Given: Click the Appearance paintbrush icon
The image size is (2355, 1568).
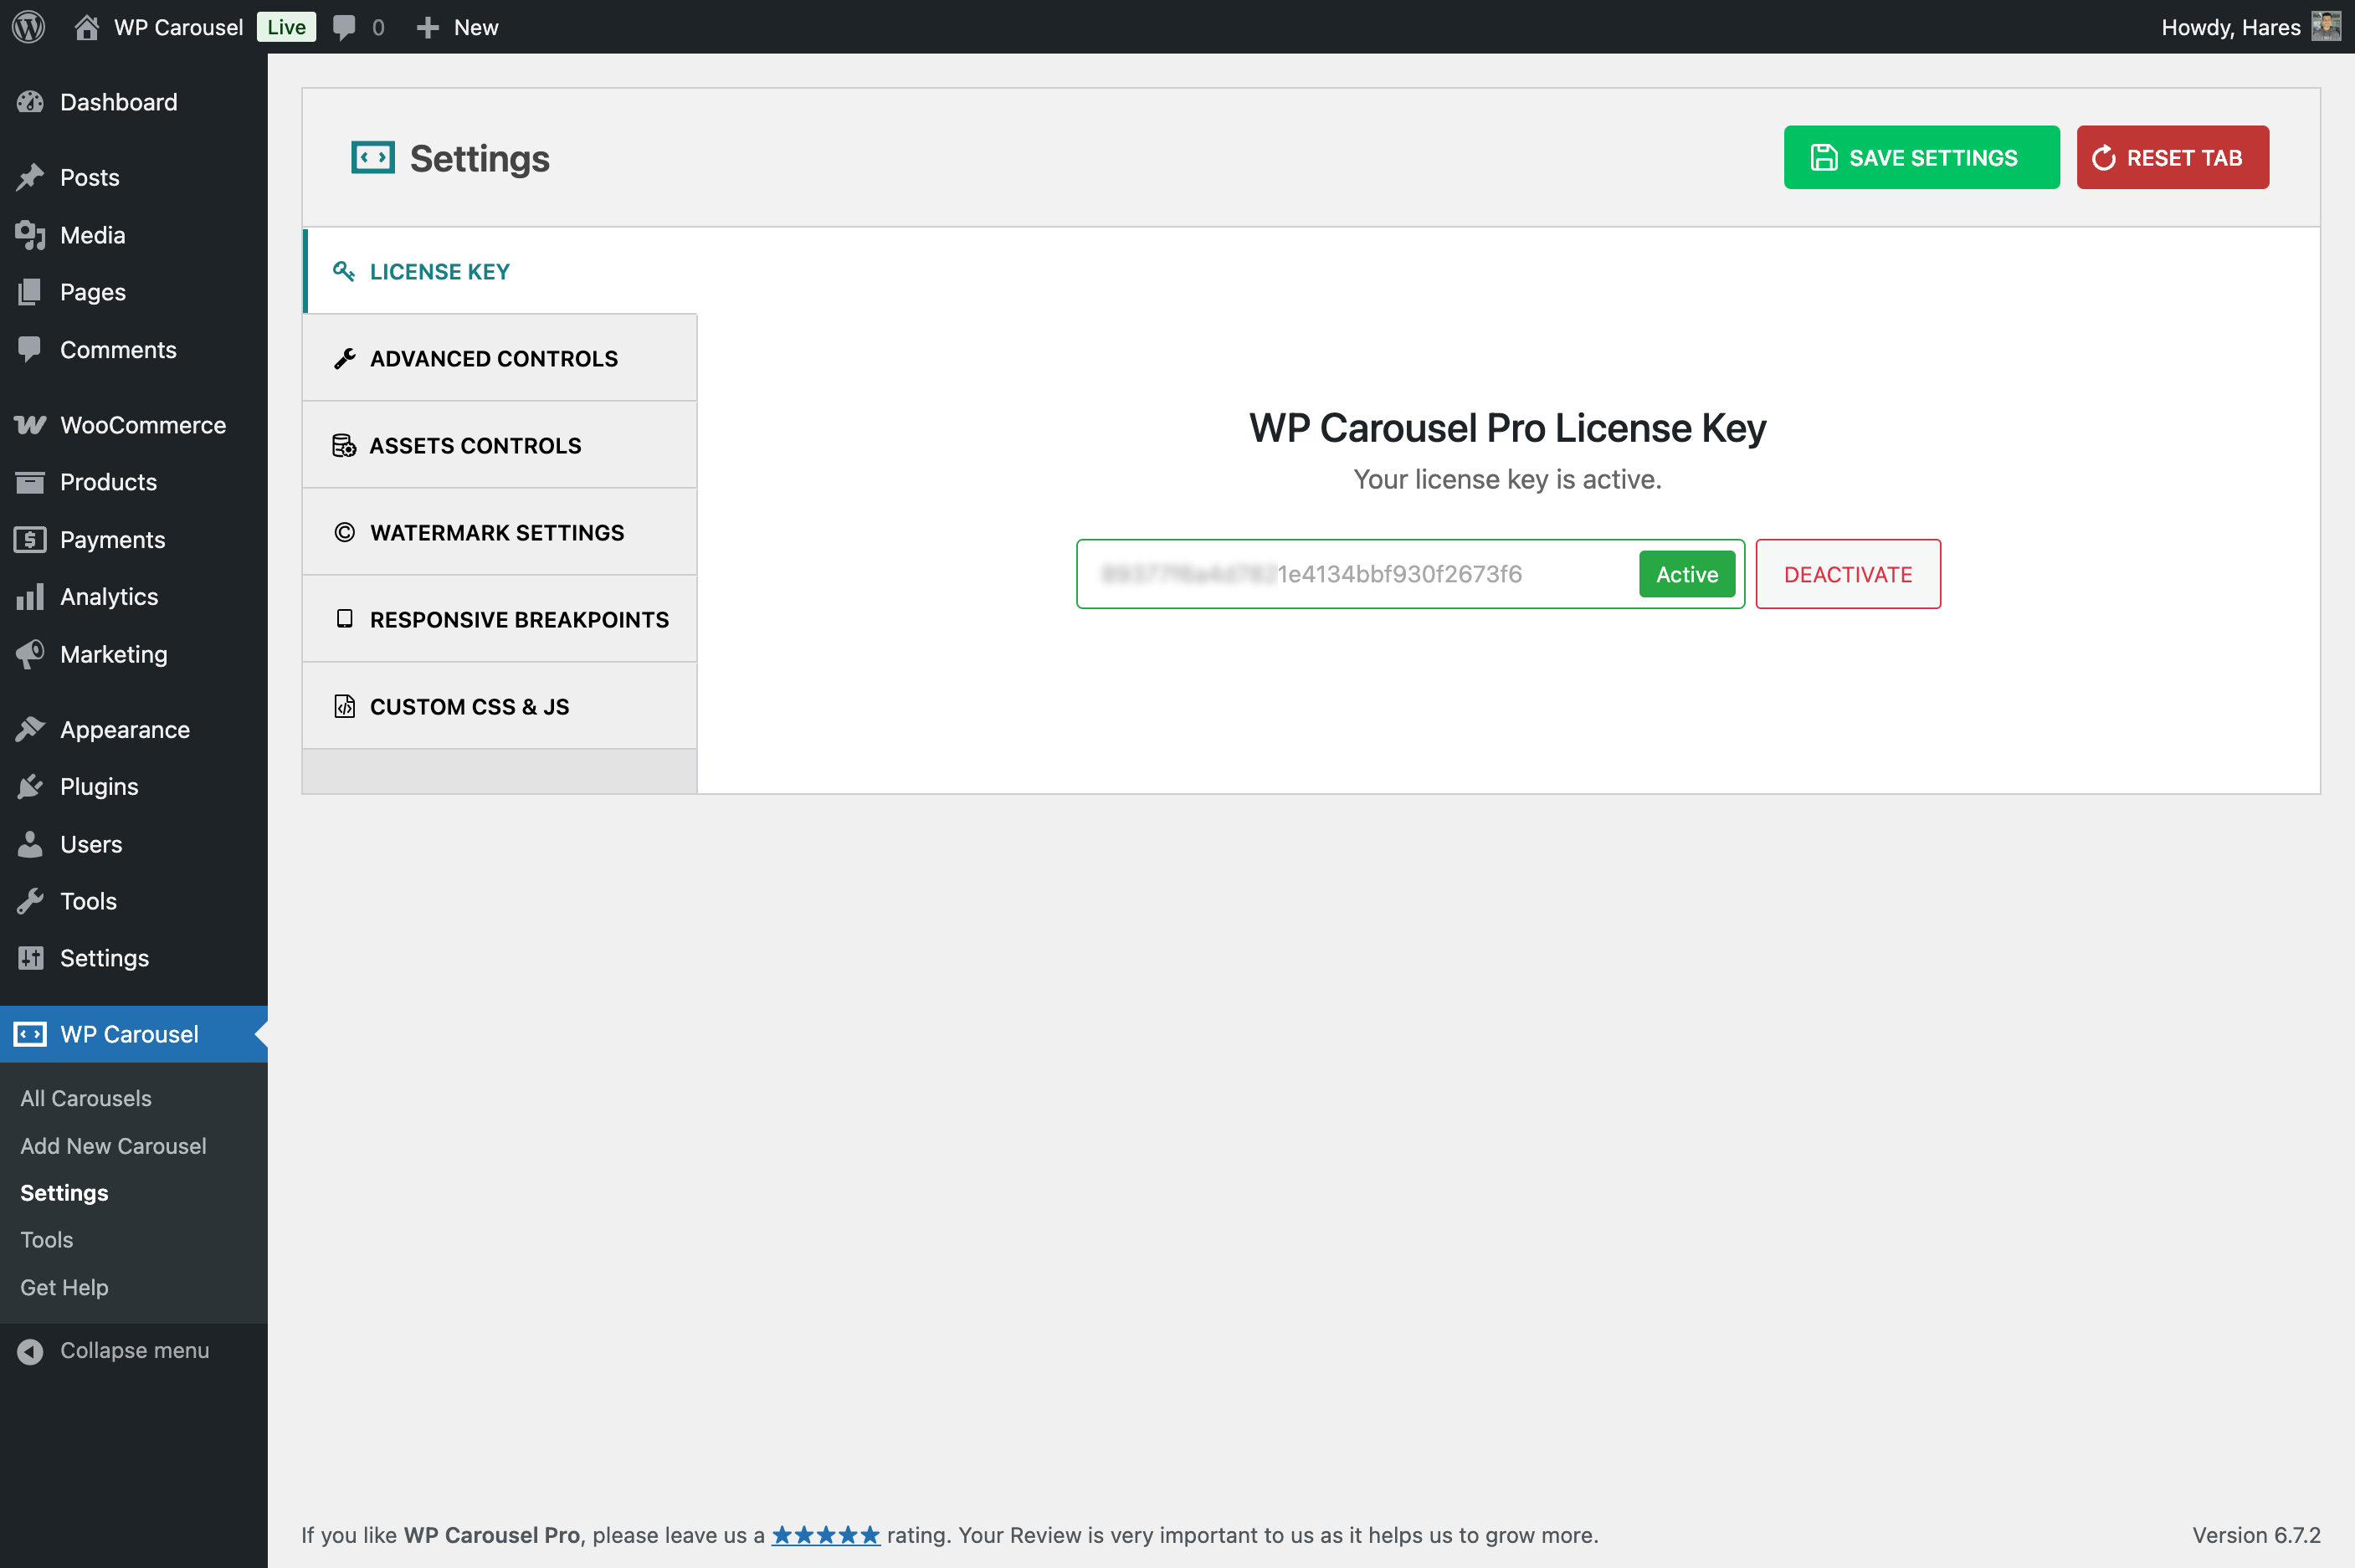Looking at the screenshot, I should [30, 730].
